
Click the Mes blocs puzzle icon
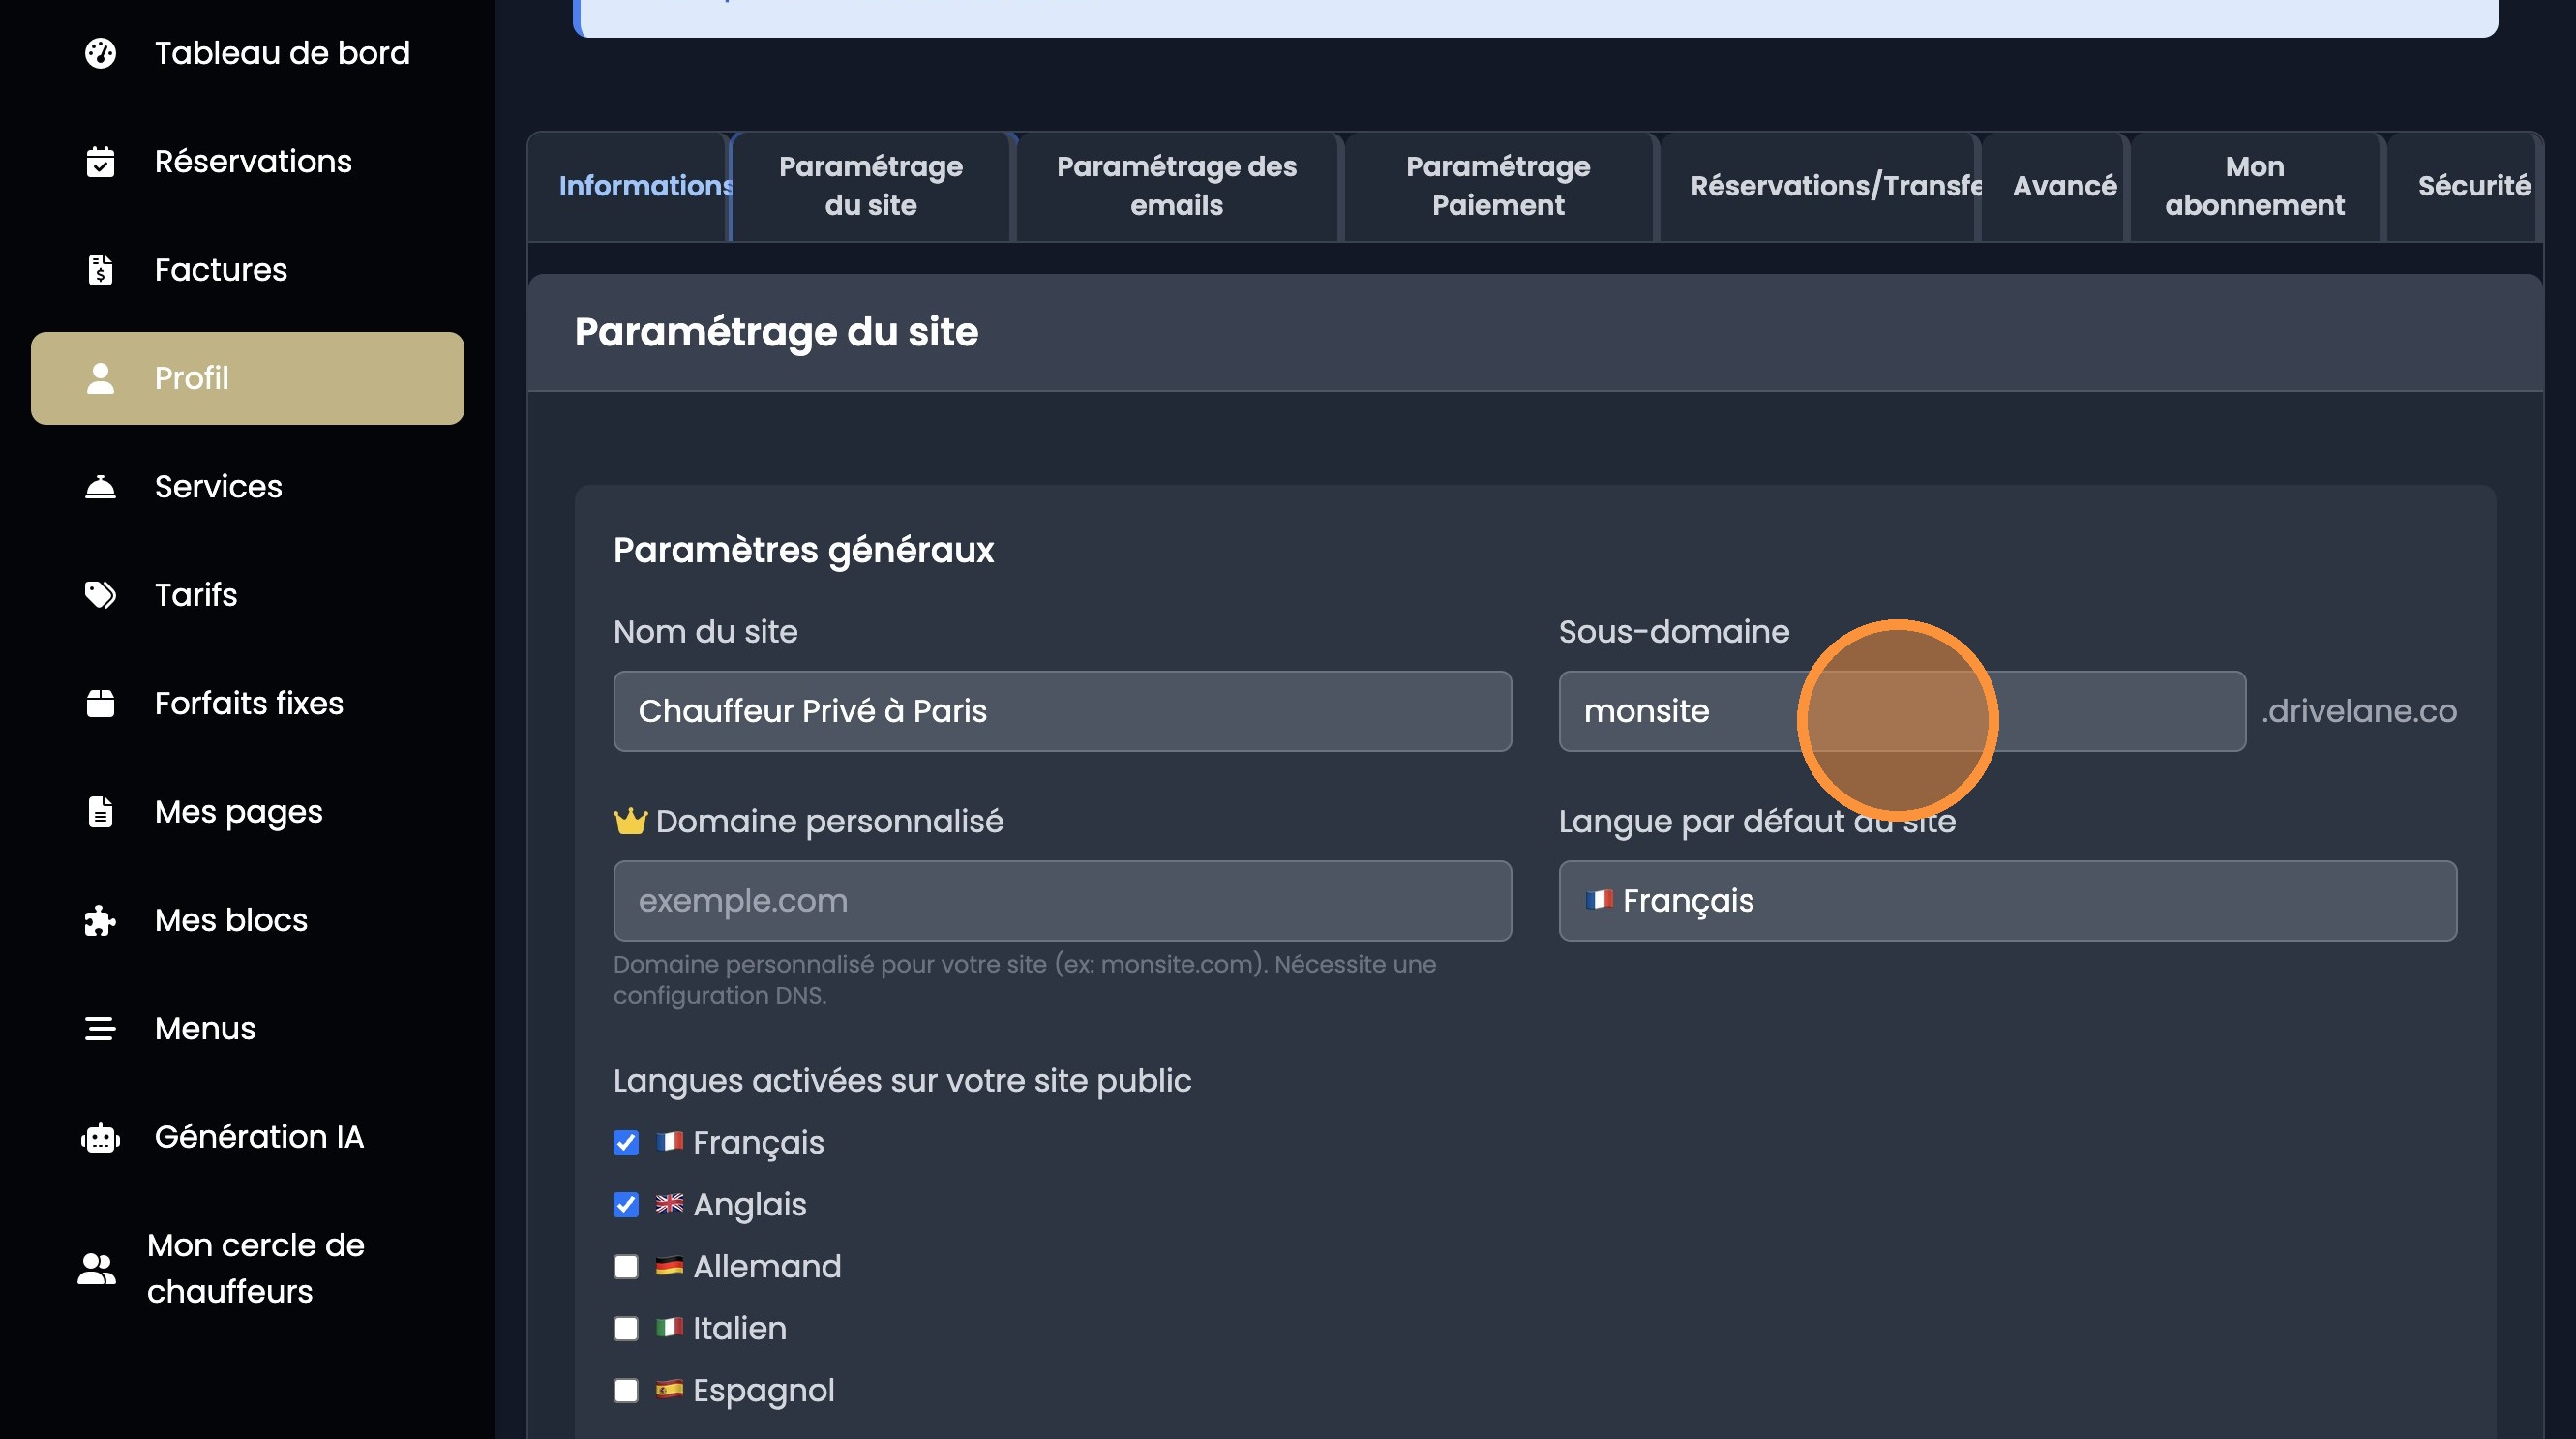(100, 920)
